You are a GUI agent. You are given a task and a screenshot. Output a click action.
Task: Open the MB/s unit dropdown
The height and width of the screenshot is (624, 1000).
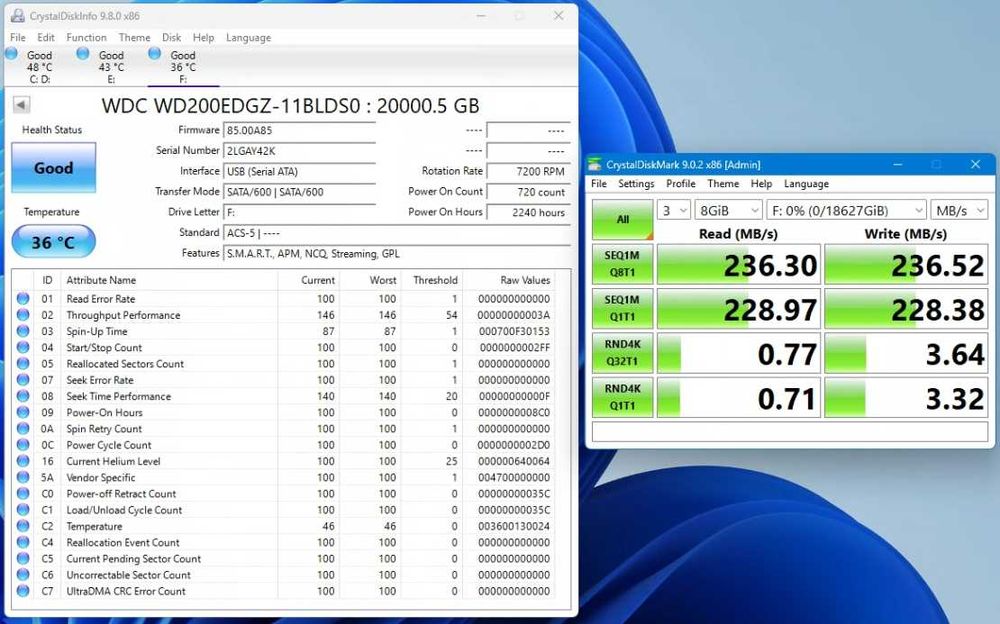959,211
